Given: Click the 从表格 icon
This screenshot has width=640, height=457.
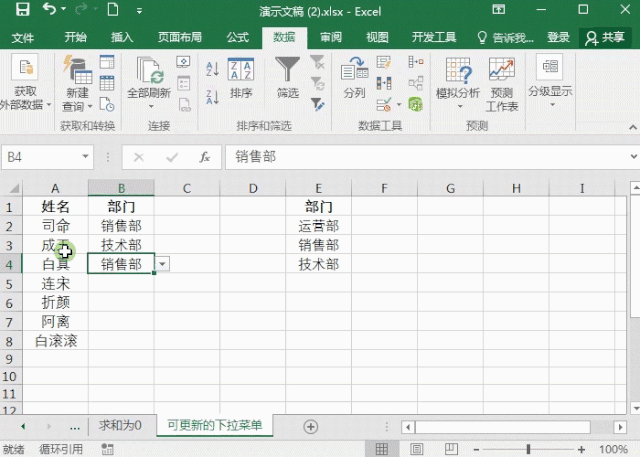Looking at the screenshot, I should 107,83.
